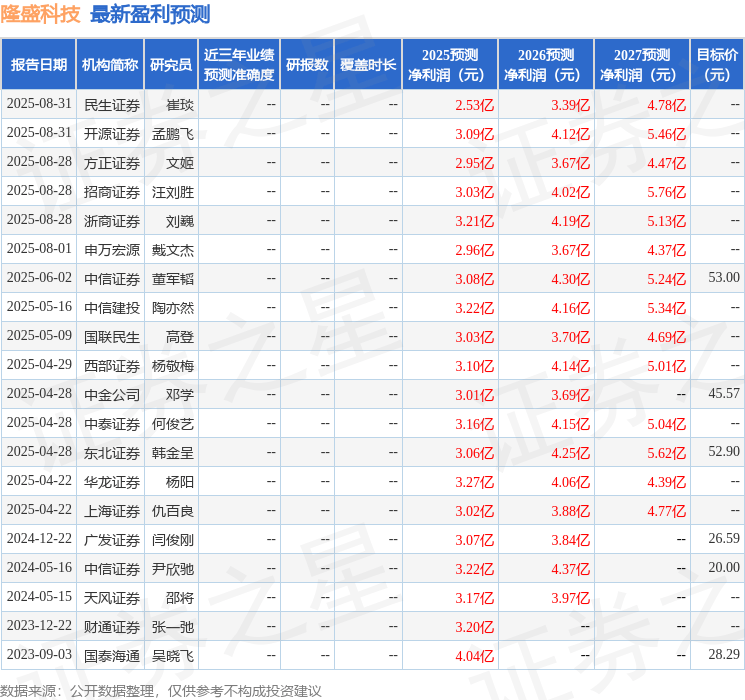
Task: Click the 国联民生 institution cell
Action: (x=112, y=337)
